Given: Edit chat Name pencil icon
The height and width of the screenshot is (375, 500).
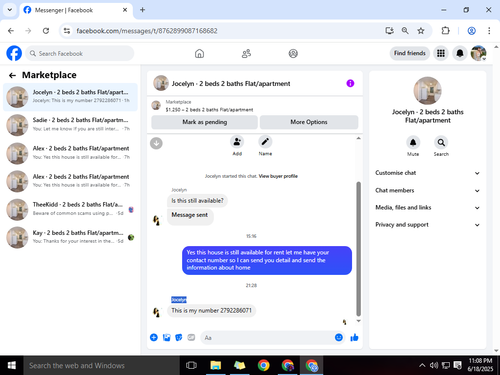Looking at the screenshot, I should point(265,142).
